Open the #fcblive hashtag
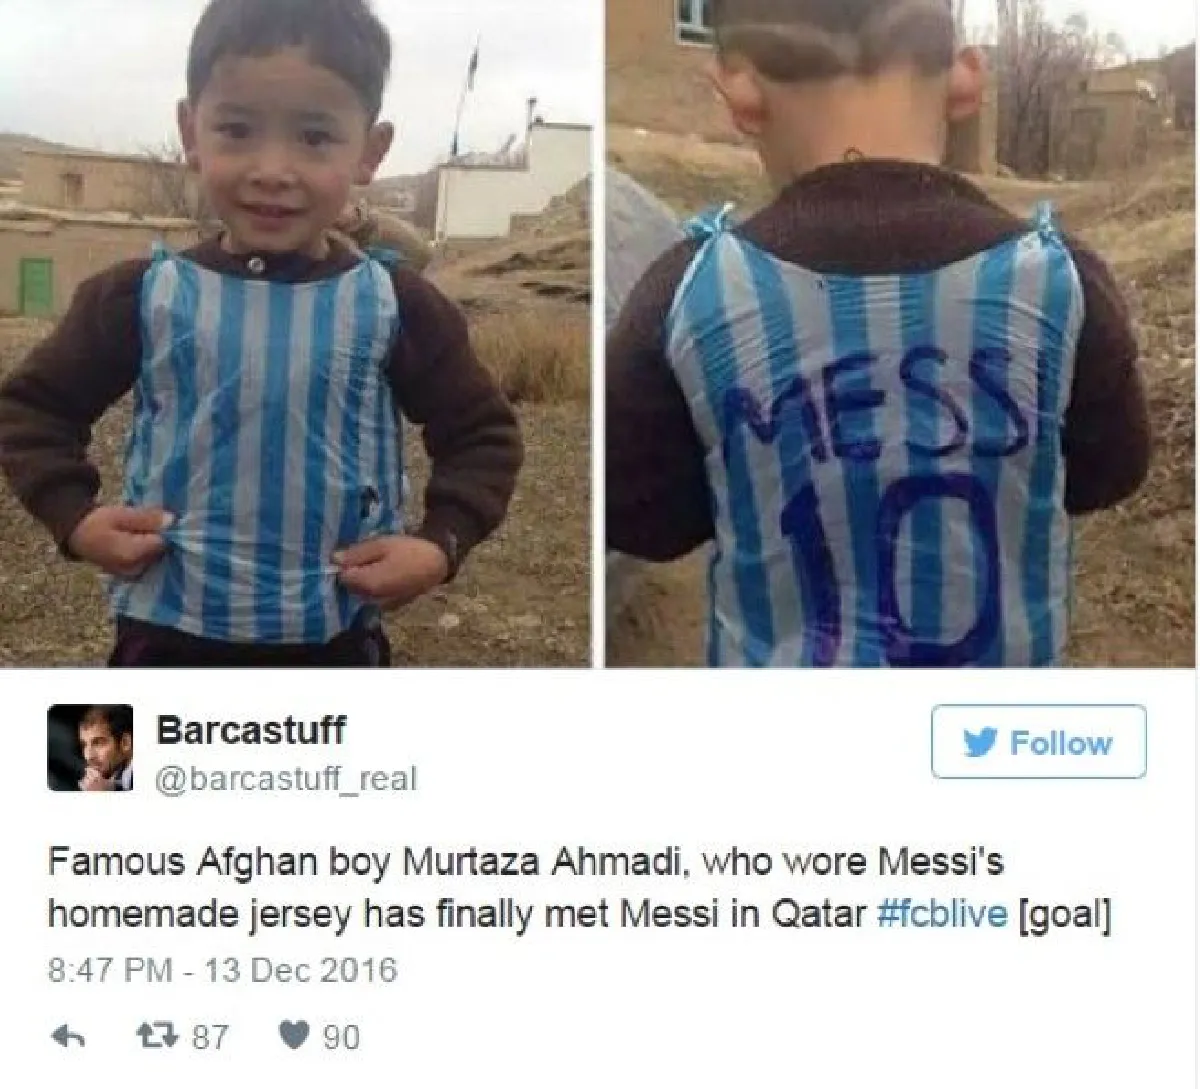Viewport: 1200px width, 1089px height. coord(942,915)
